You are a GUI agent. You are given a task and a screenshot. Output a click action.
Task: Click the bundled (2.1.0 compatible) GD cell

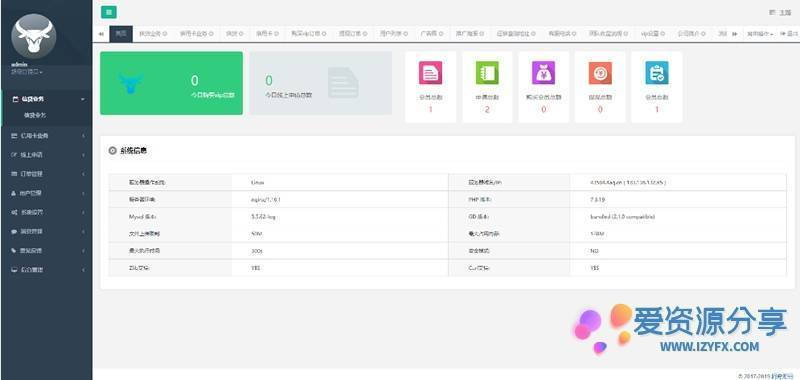coord(678,216)
